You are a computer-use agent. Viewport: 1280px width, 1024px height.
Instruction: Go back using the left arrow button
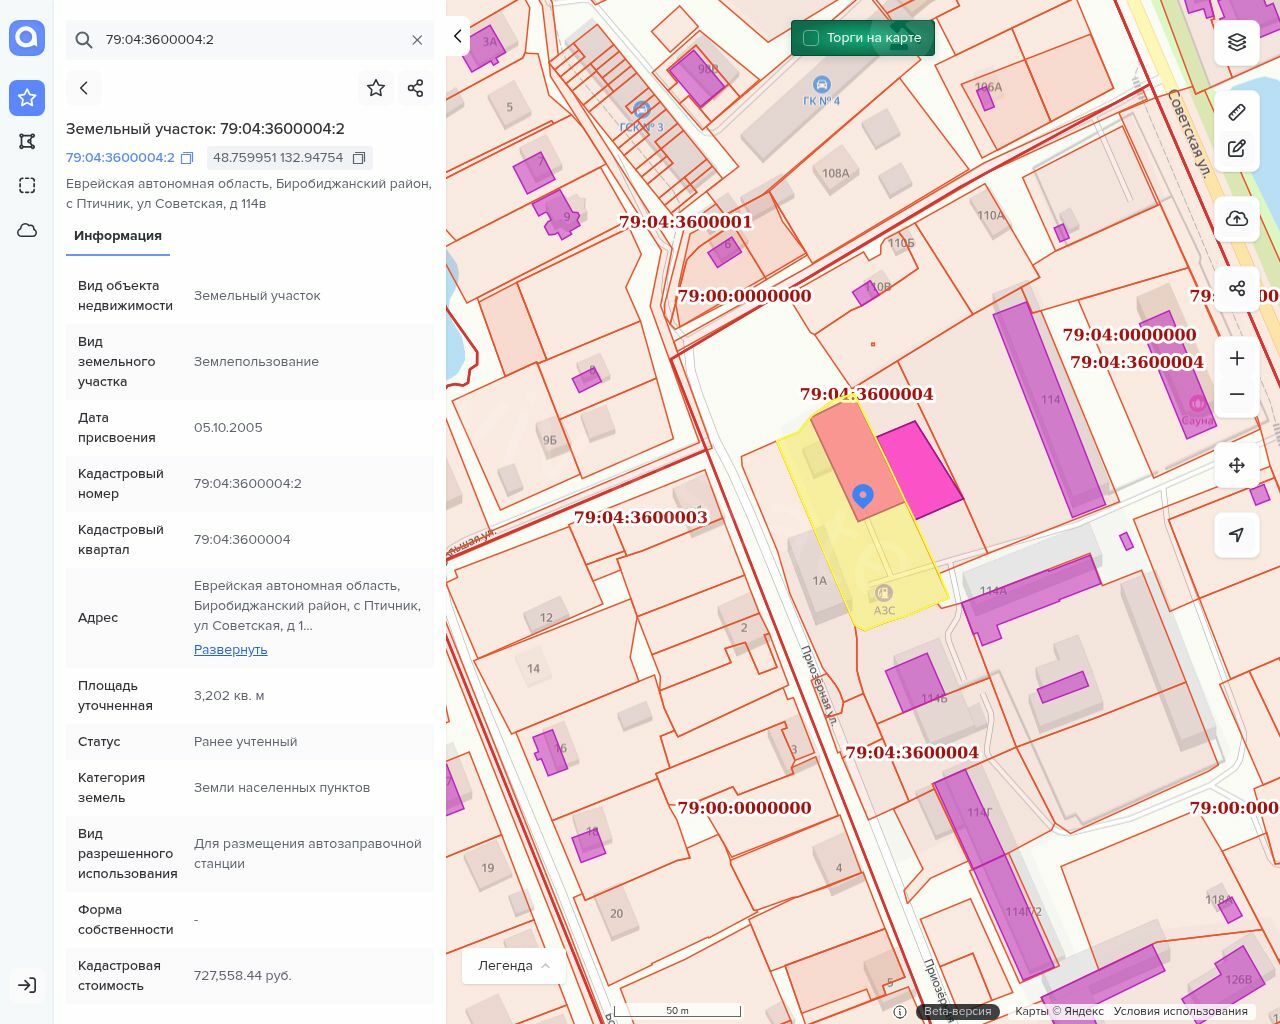click(84, 88)
